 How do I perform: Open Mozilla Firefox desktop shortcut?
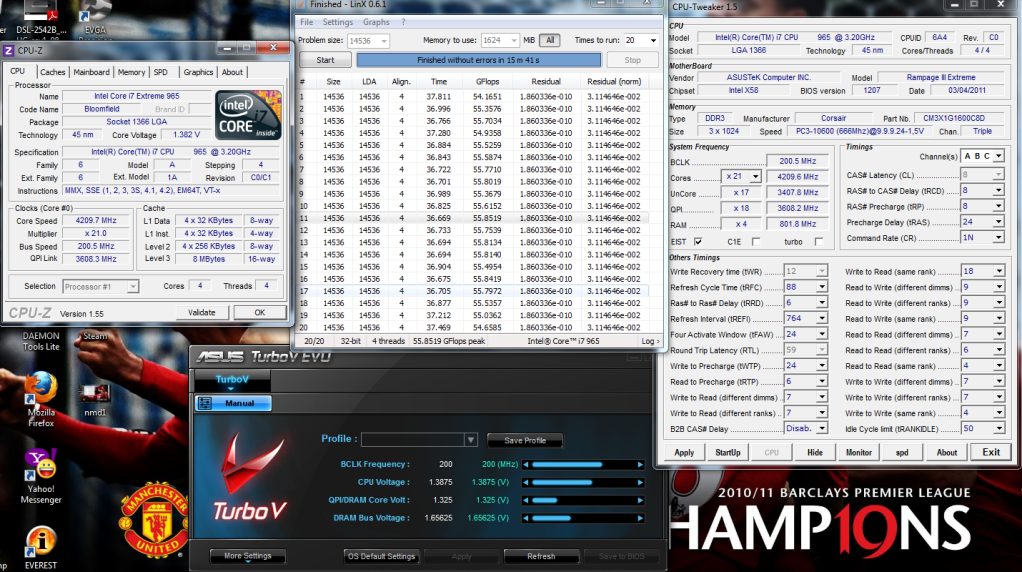(41, 389)
